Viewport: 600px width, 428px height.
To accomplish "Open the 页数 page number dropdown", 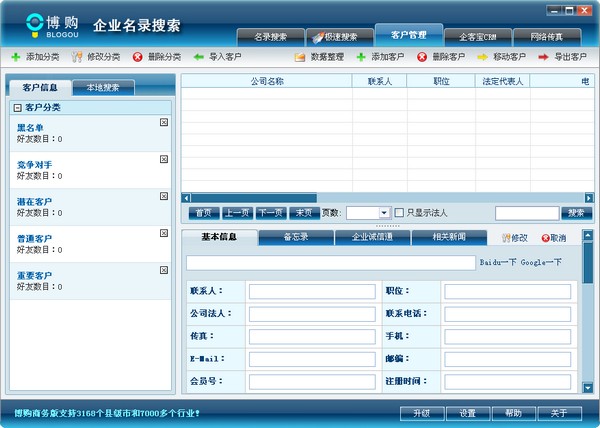I will 384,213.
